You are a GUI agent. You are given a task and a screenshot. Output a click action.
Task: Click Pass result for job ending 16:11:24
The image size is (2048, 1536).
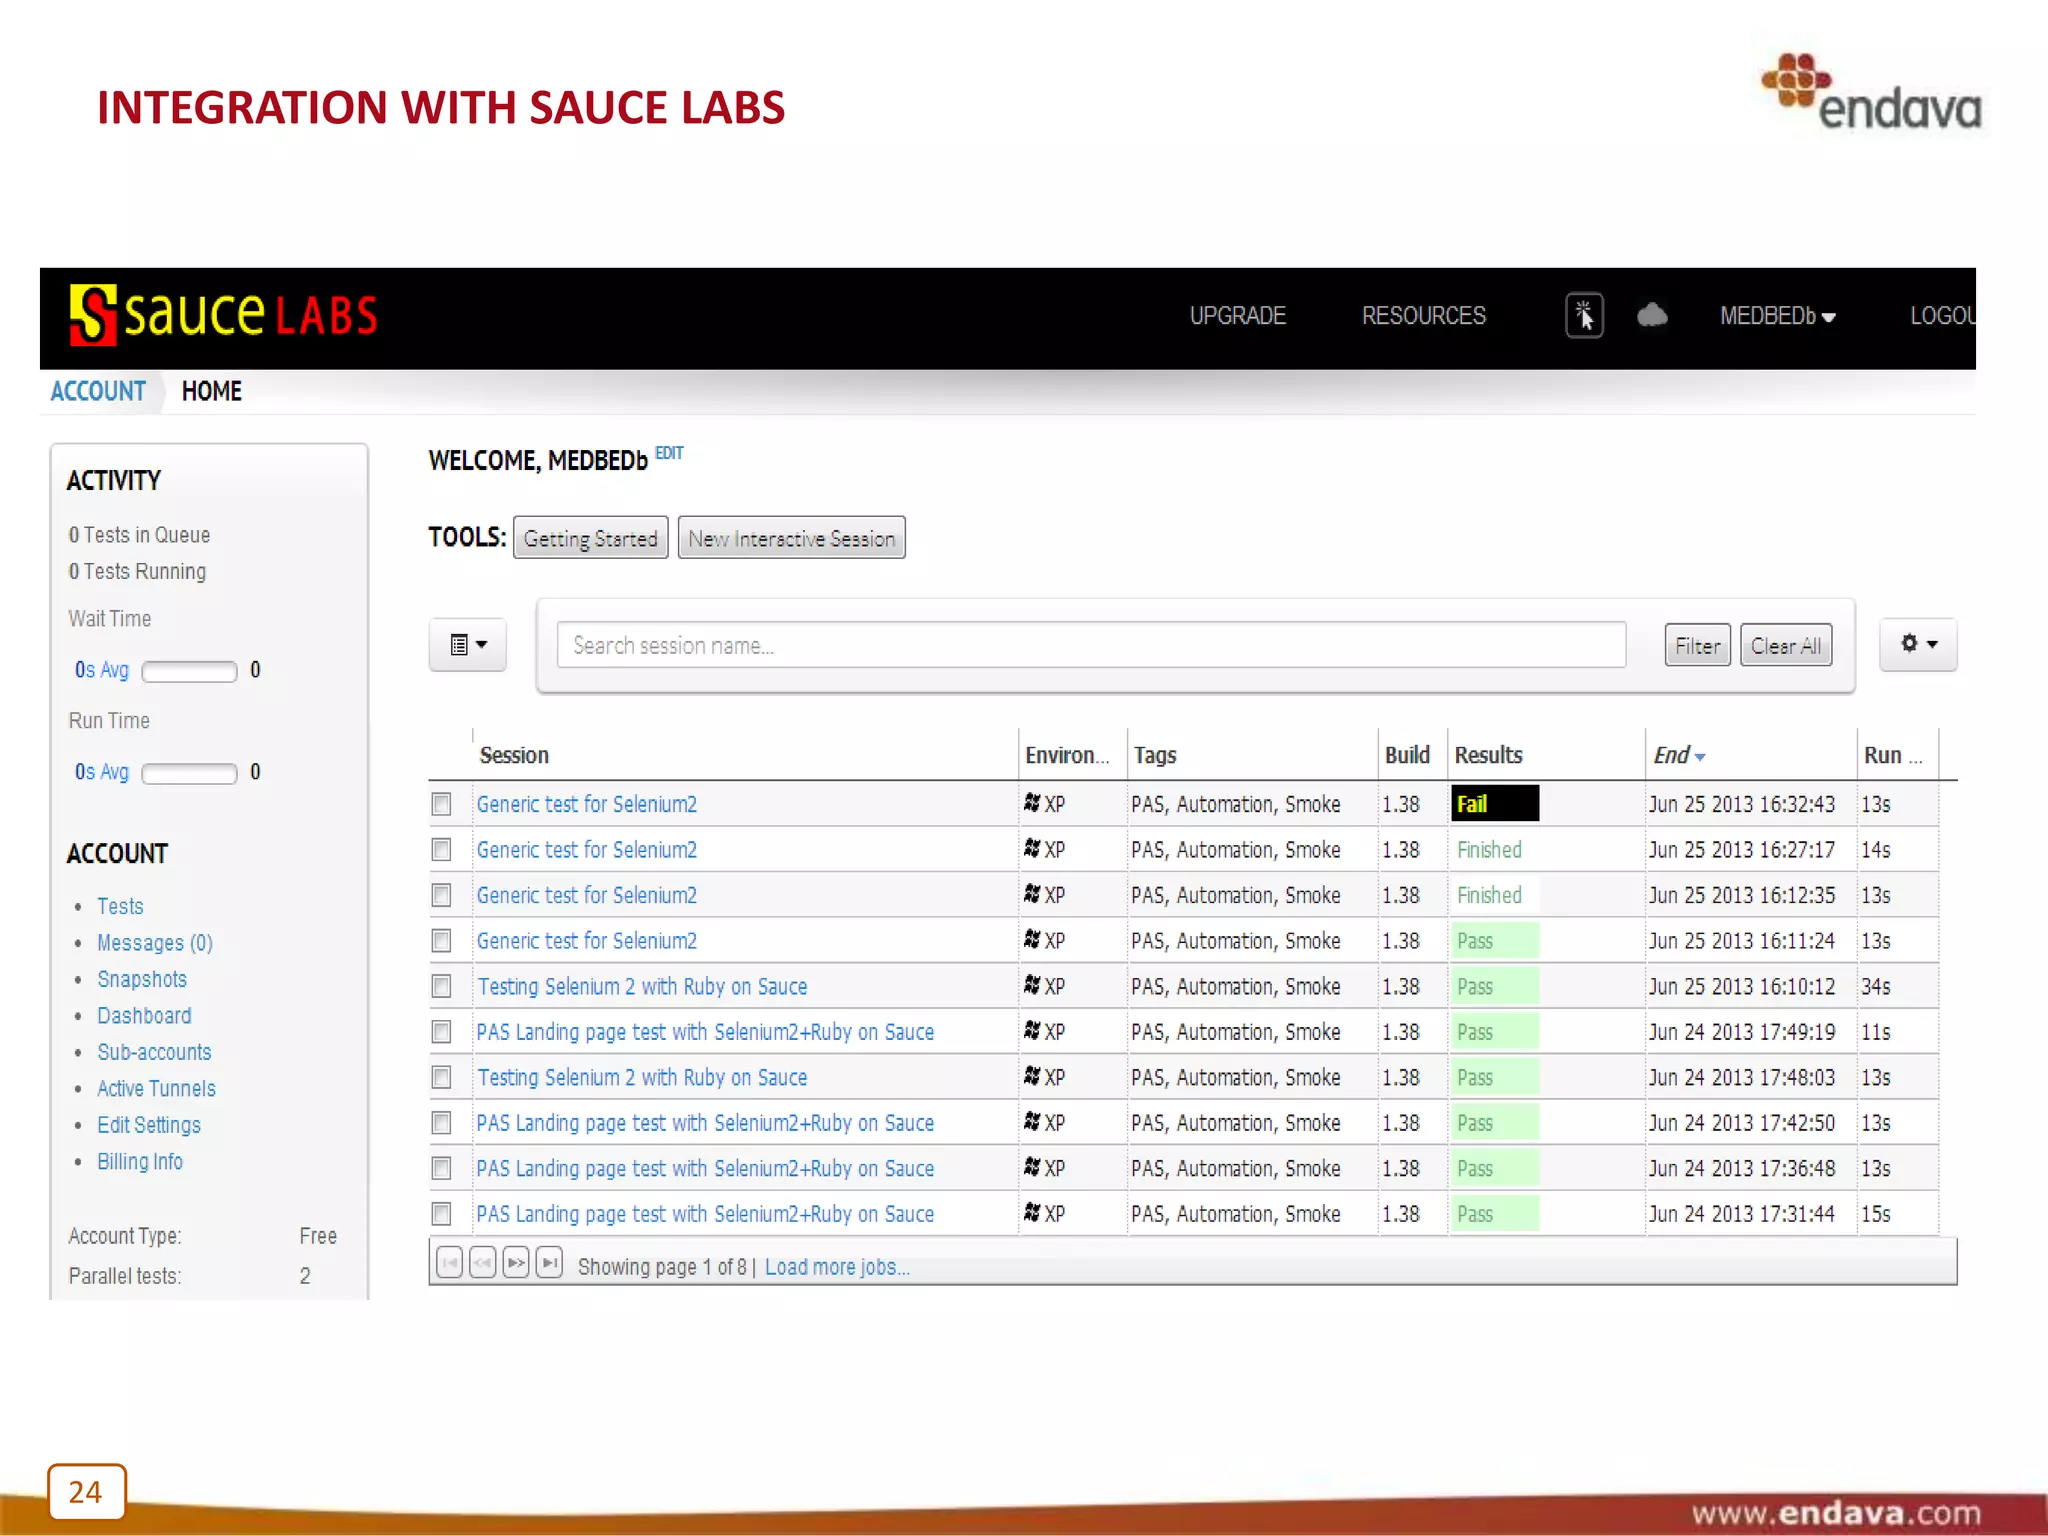[x=1495, y=941]
